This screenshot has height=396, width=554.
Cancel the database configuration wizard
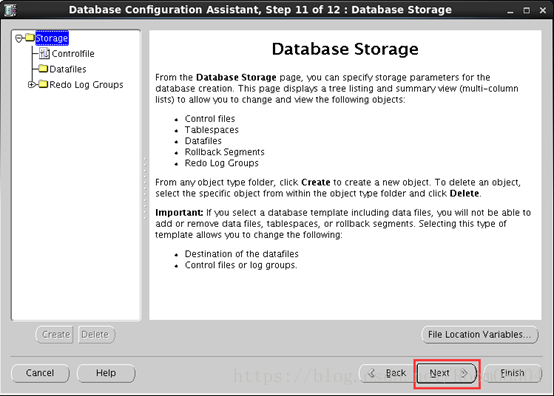click(40, 373)
